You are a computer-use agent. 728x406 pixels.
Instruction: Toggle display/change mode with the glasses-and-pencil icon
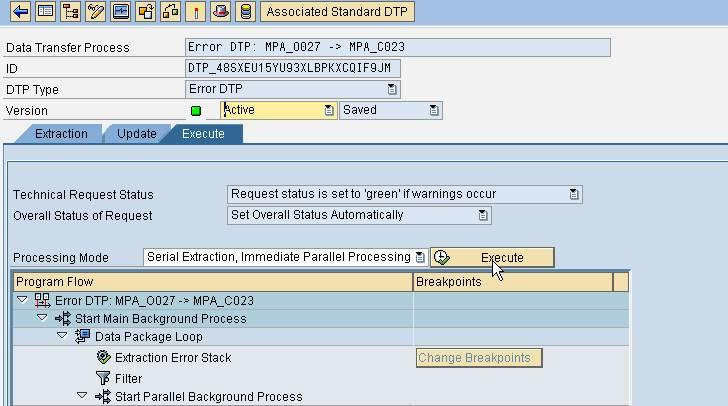tap(96, 12)
